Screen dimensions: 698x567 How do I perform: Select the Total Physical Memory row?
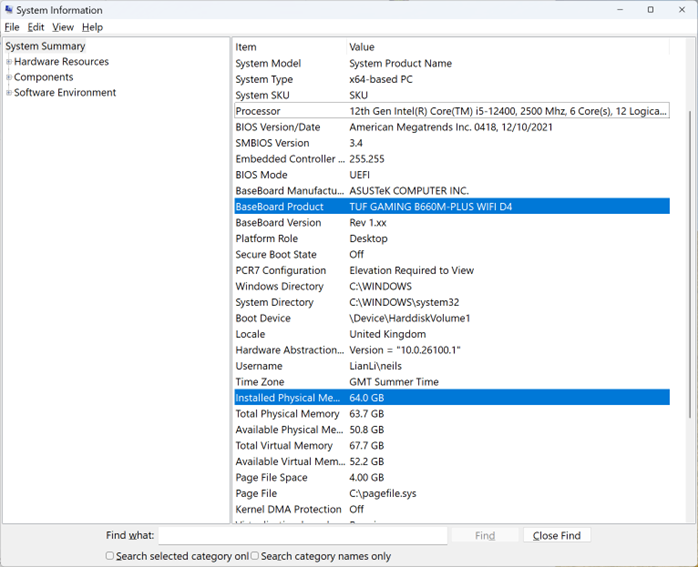[452, 413]
